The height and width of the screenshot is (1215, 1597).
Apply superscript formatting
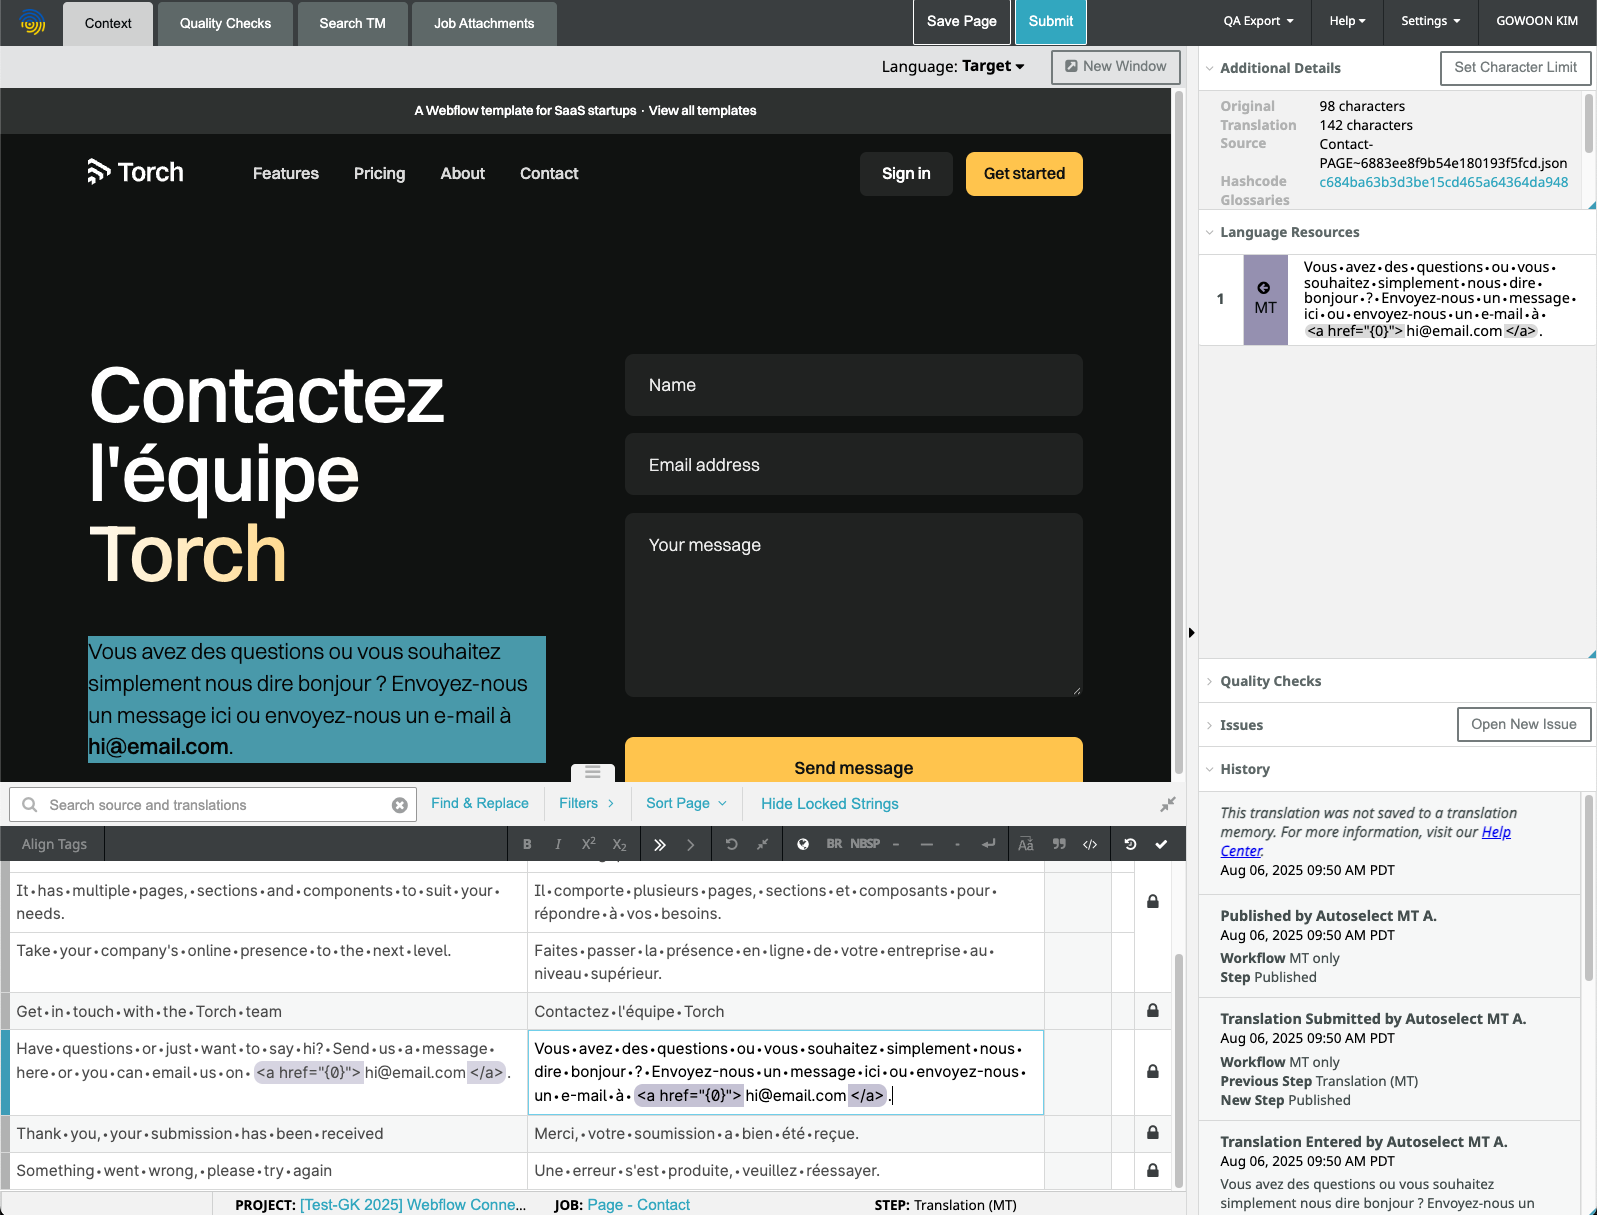click(x=589, y=844)
